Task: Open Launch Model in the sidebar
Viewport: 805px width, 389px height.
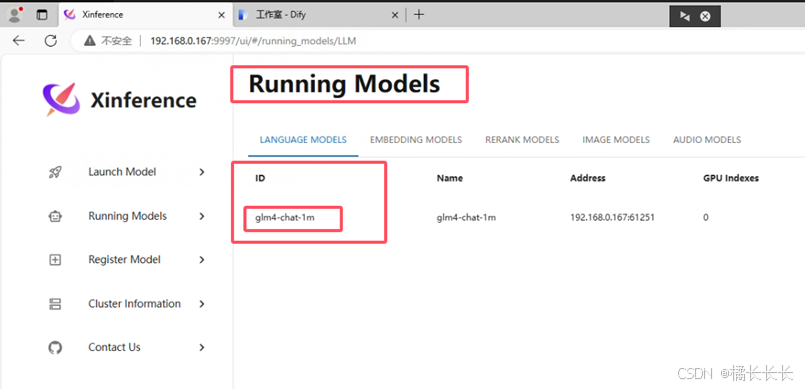Action: coord(122,172)
